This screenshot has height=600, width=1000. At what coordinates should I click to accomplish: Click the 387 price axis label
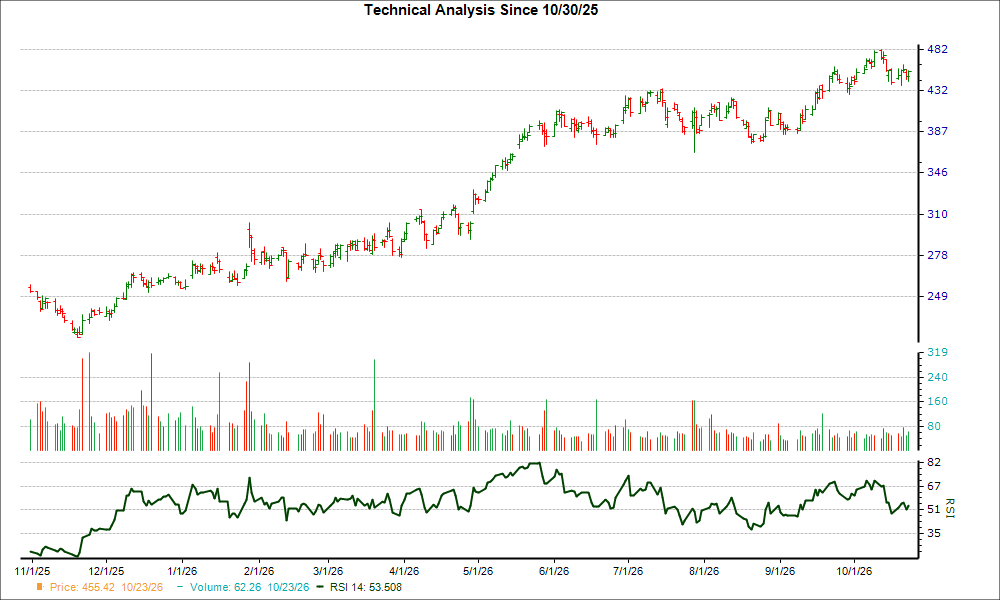click(x=937, y=131)
